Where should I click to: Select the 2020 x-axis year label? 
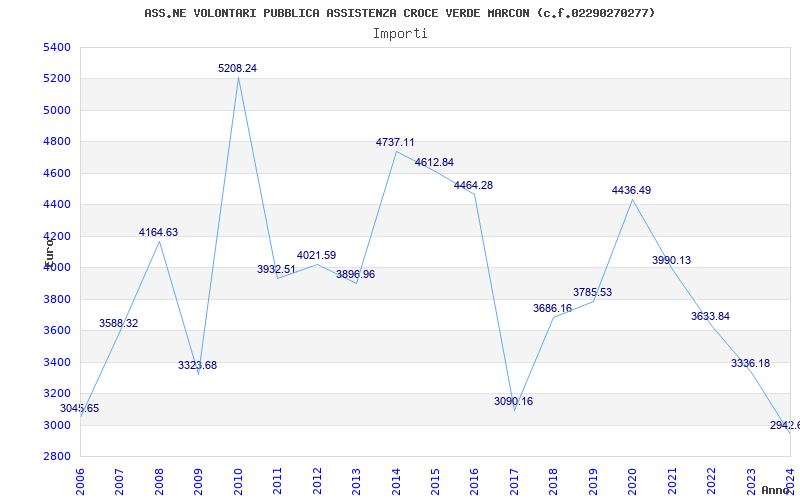point(633,481)
